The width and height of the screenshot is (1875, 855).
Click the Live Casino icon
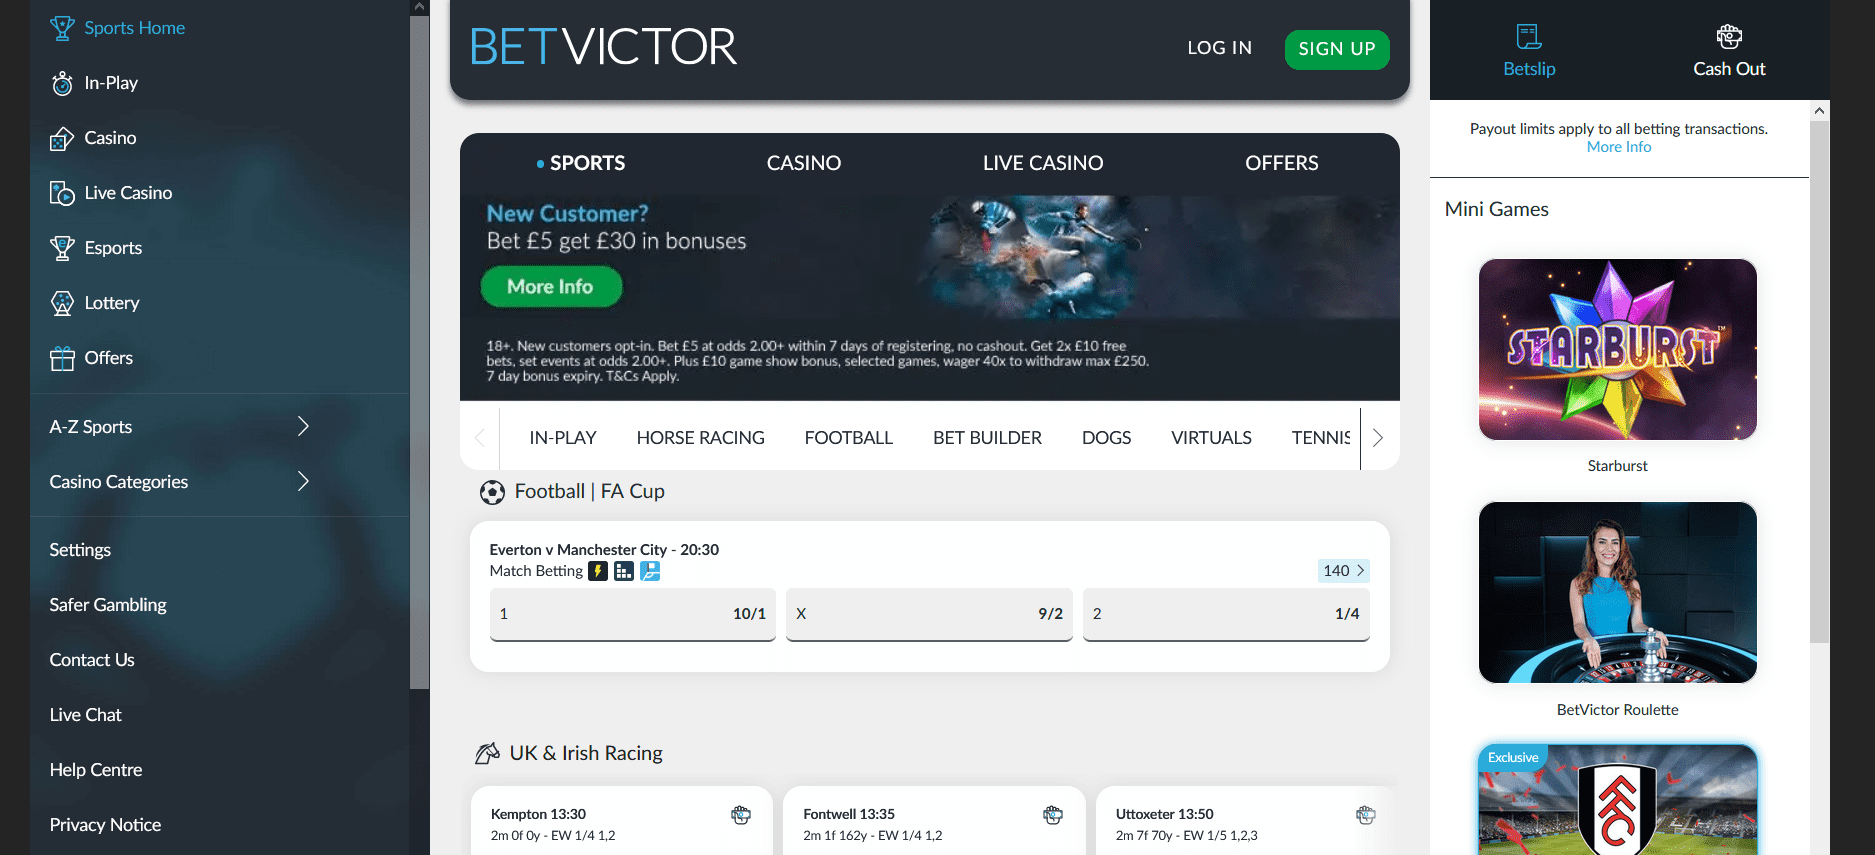[x=62, y=193]
